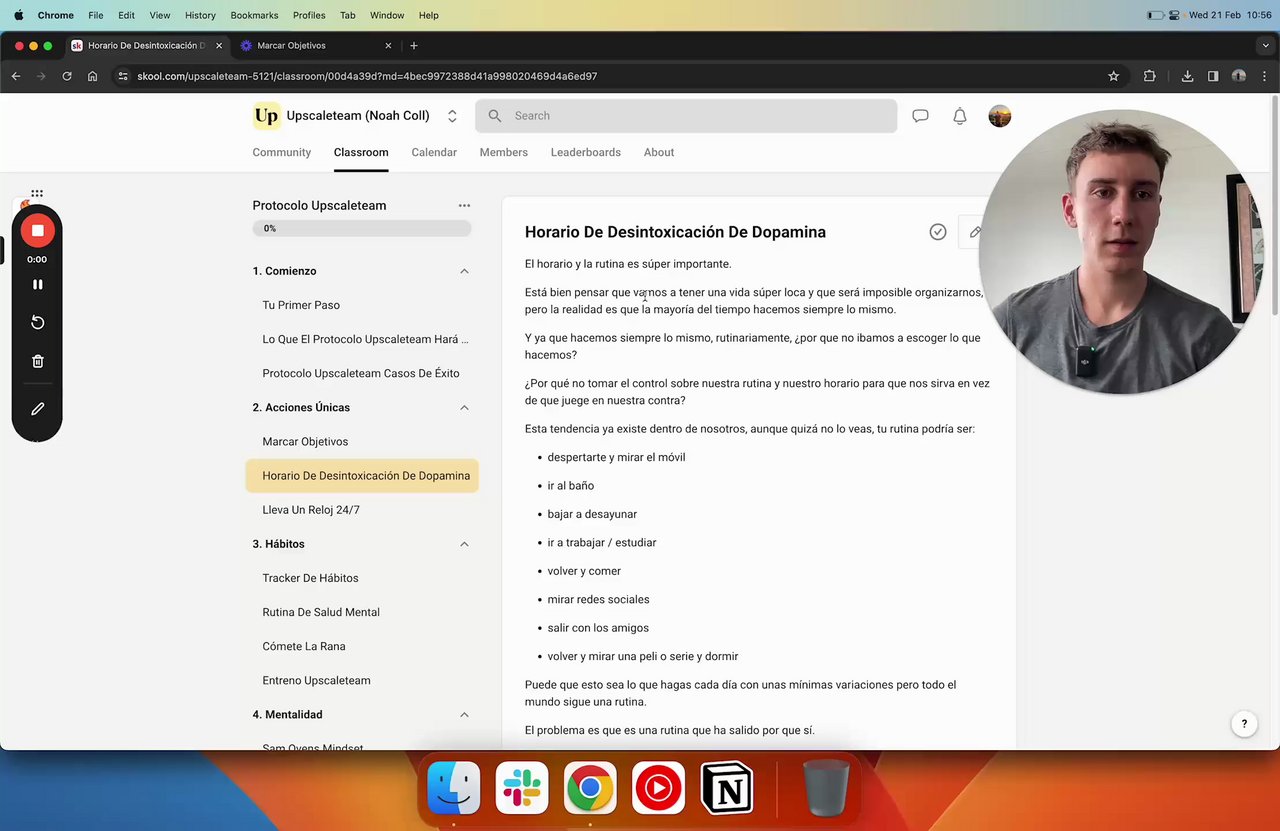Open the About tab
Image resolution: width=1280 pixels, height=831 pixels.
click(659, 152)
